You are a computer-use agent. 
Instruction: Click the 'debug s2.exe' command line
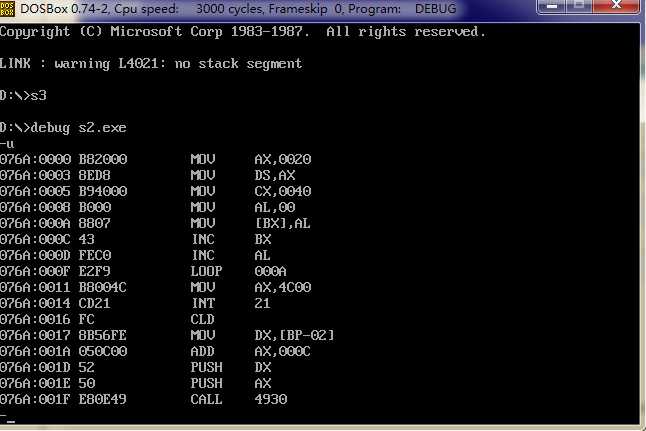[x=63, y=128]
